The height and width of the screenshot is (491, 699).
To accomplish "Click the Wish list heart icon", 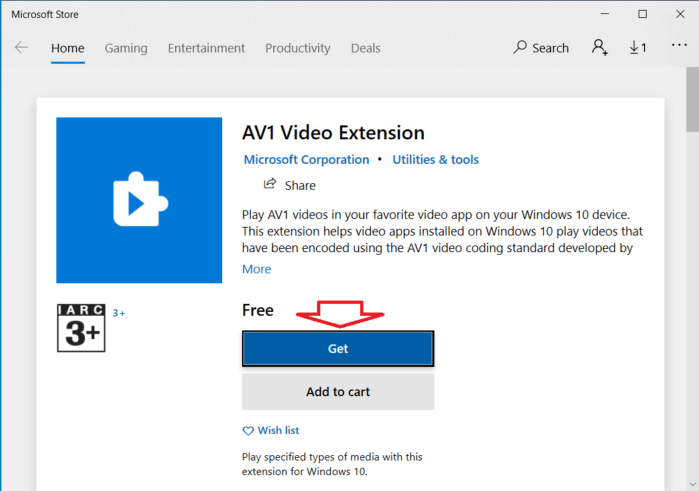I will point(248,431).
